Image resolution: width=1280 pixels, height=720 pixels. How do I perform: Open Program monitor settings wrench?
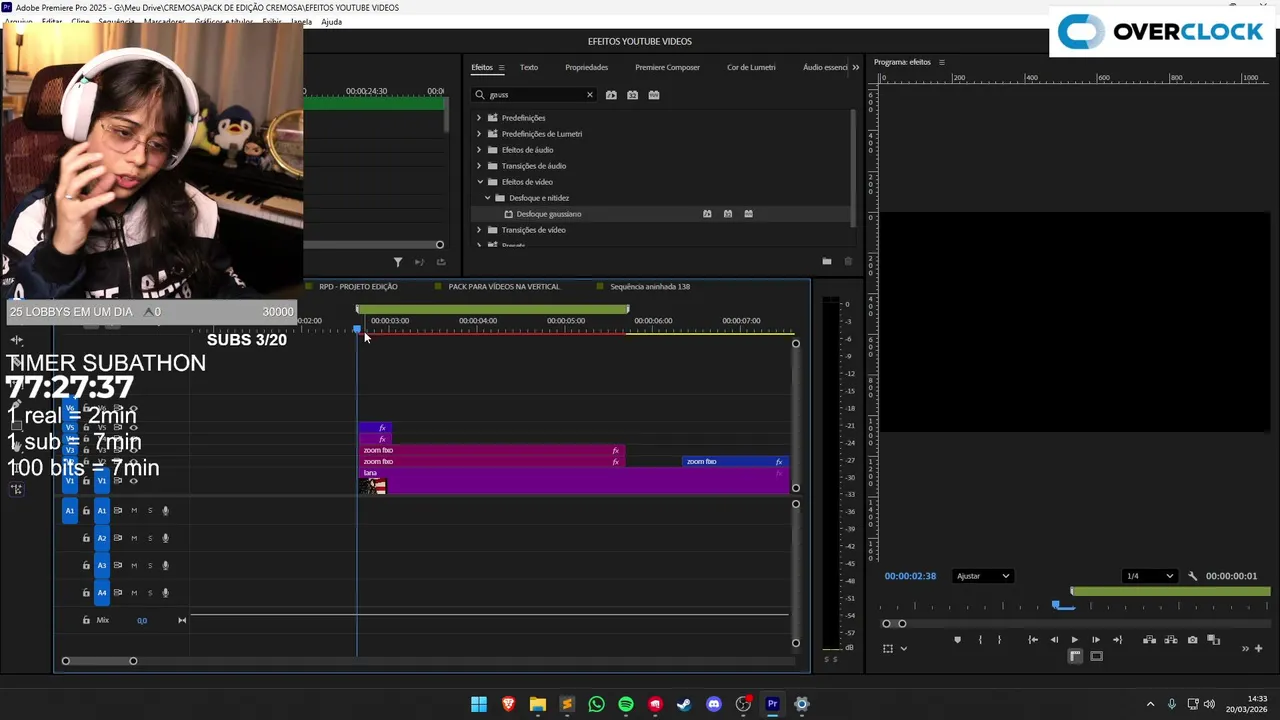[1192, 576]
